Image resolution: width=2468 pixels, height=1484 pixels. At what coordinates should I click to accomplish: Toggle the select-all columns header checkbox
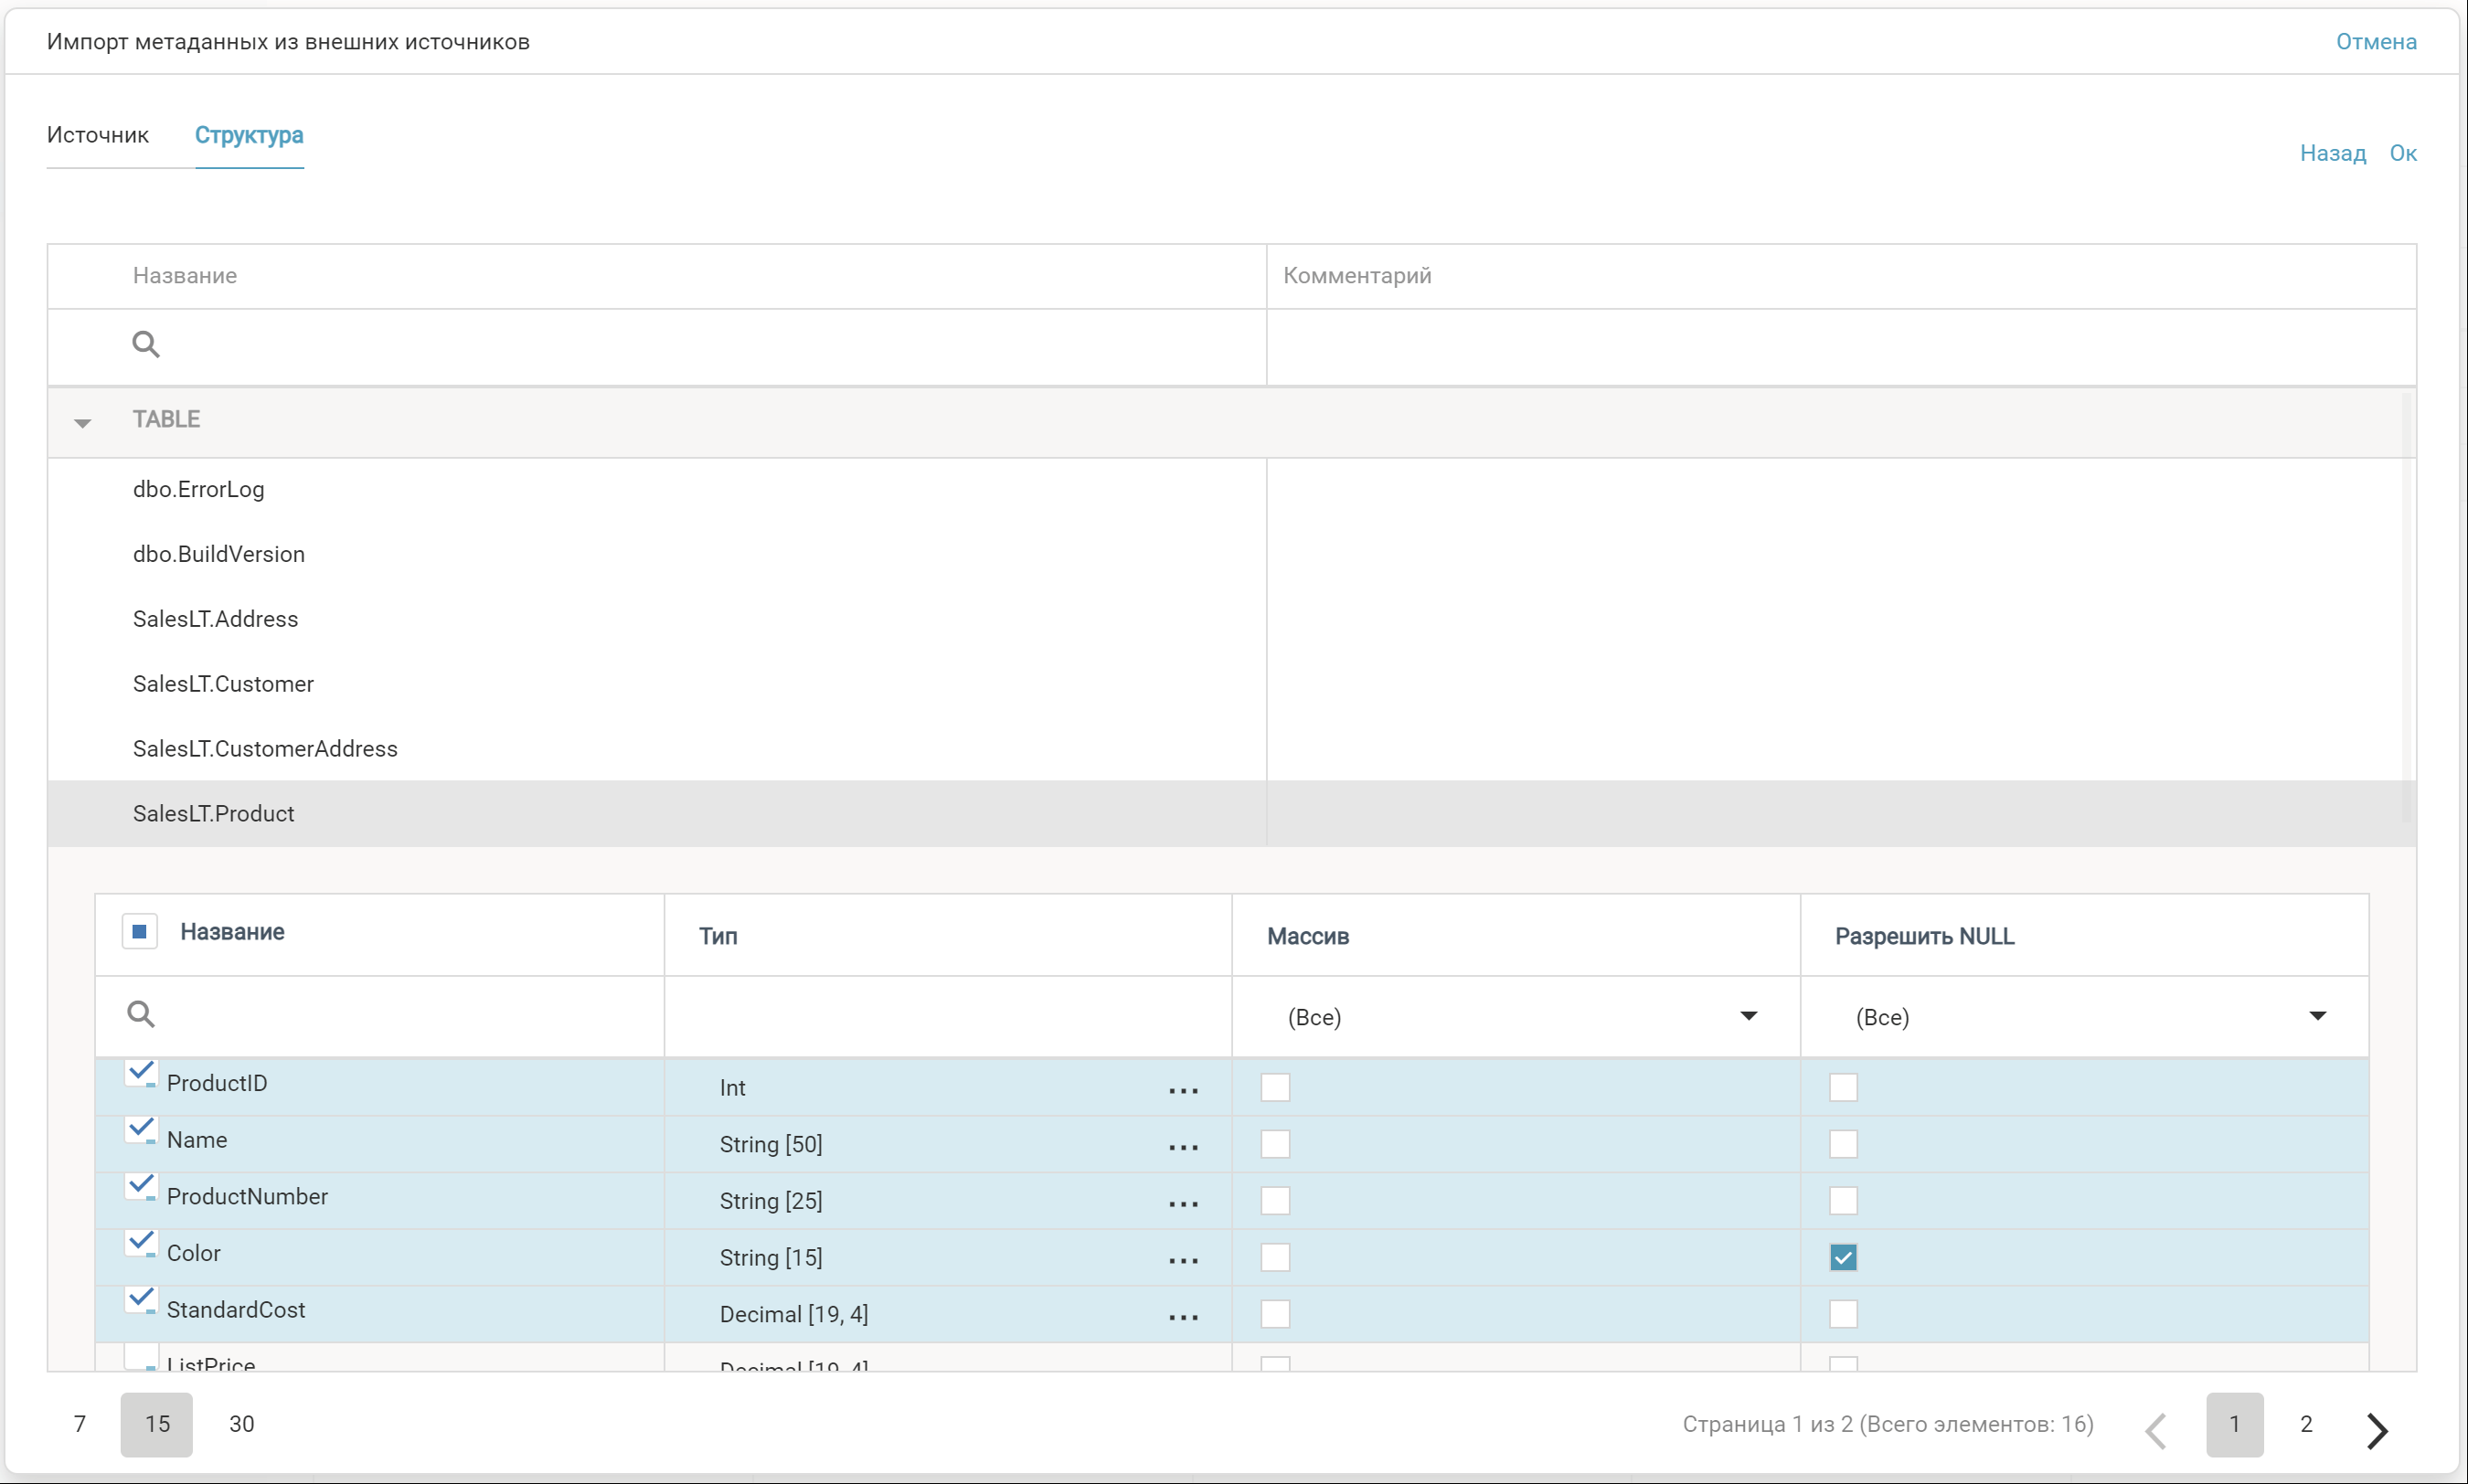[140, 932]
